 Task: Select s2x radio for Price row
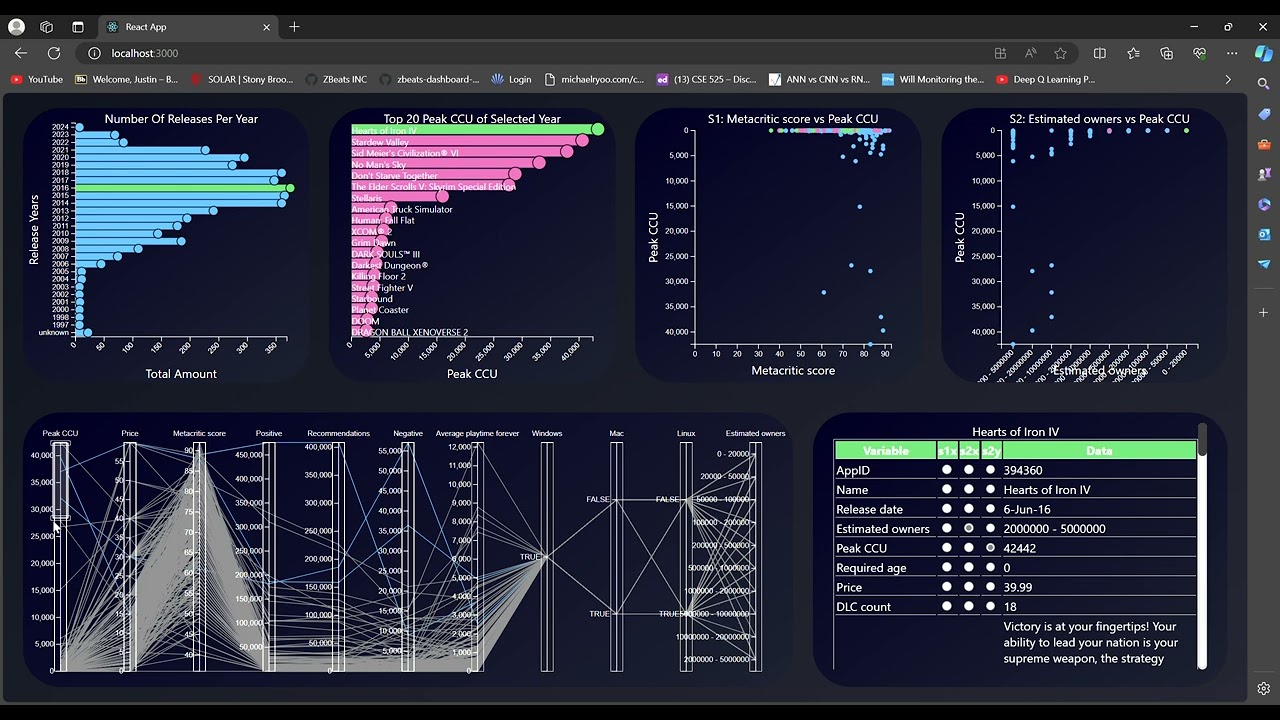click(x=969, y=587)
